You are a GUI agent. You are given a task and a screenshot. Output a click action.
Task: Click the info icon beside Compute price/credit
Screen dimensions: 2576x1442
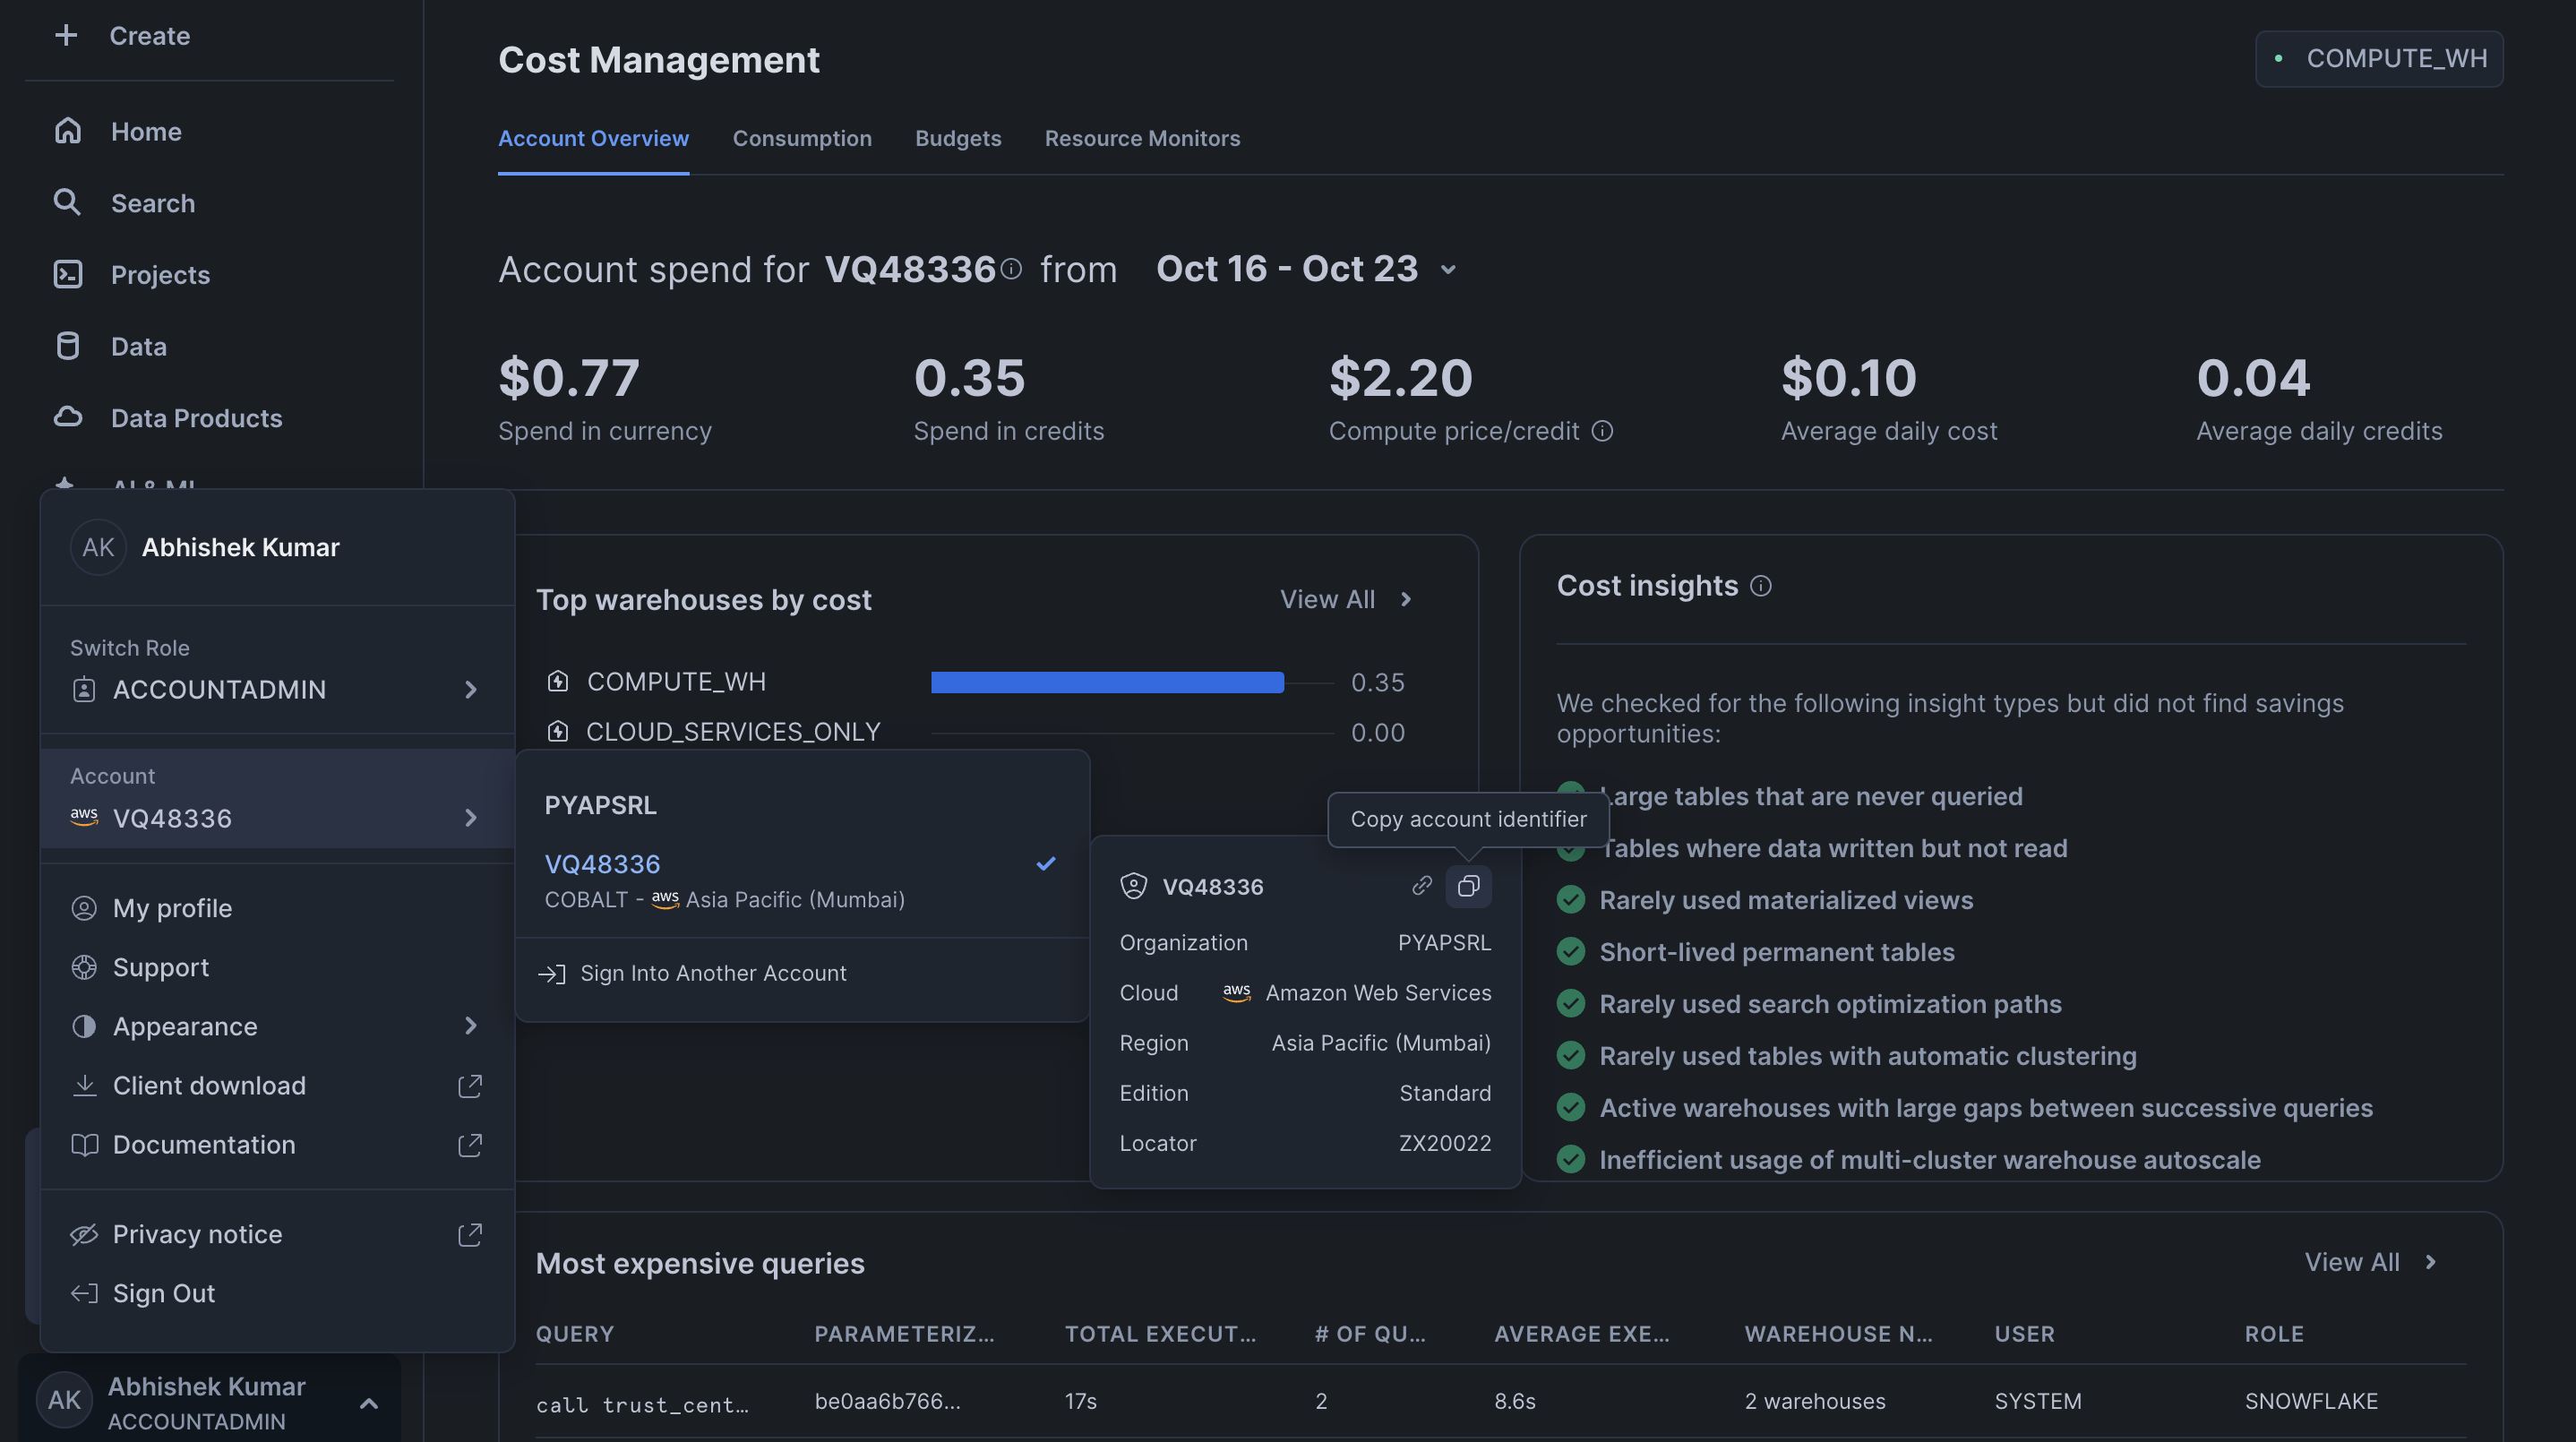(1602, 431)
